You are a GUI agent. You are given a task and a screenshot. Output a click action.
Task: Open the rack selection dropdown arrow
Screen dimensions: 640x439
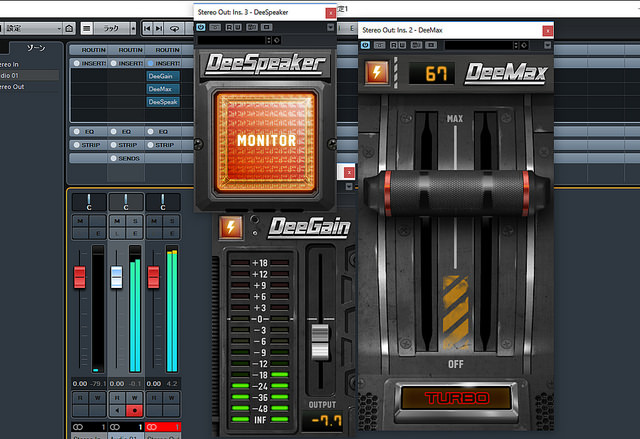tap(133, 28)
